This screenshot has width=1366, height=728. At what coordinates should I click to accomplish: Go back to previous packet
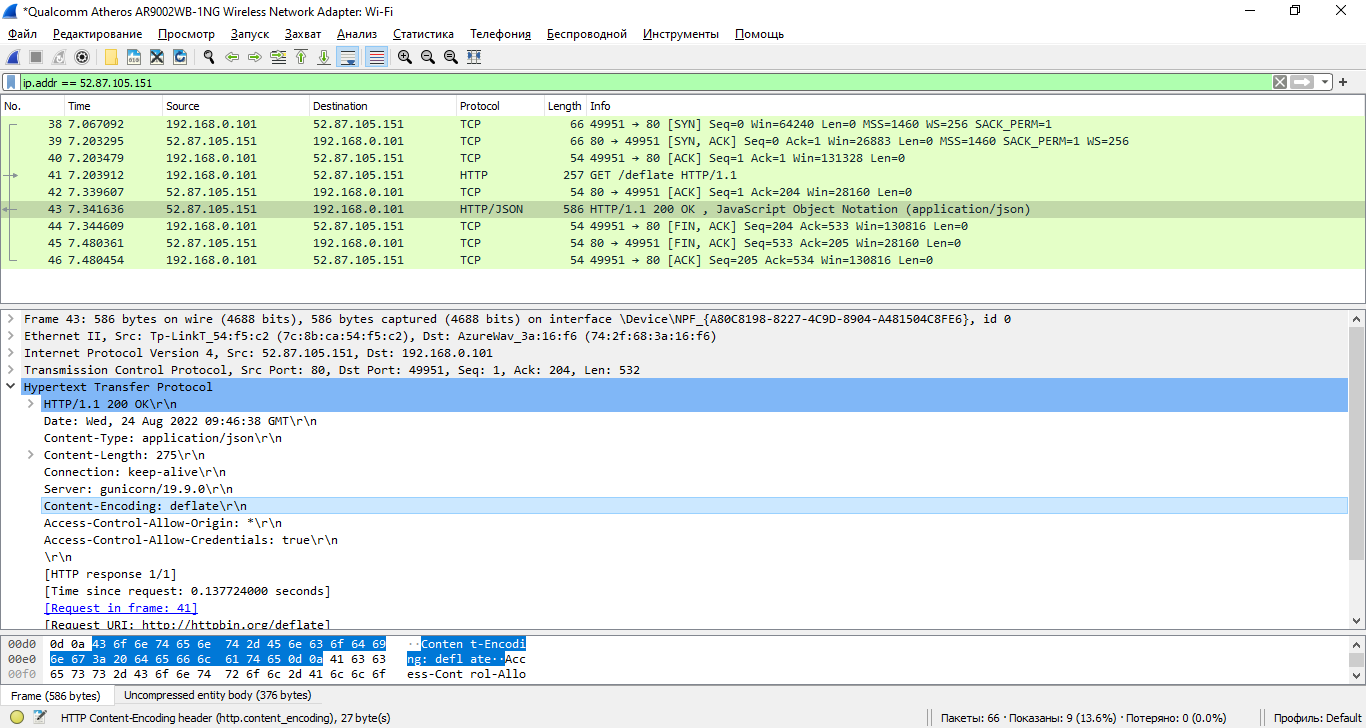pos(232,57)
